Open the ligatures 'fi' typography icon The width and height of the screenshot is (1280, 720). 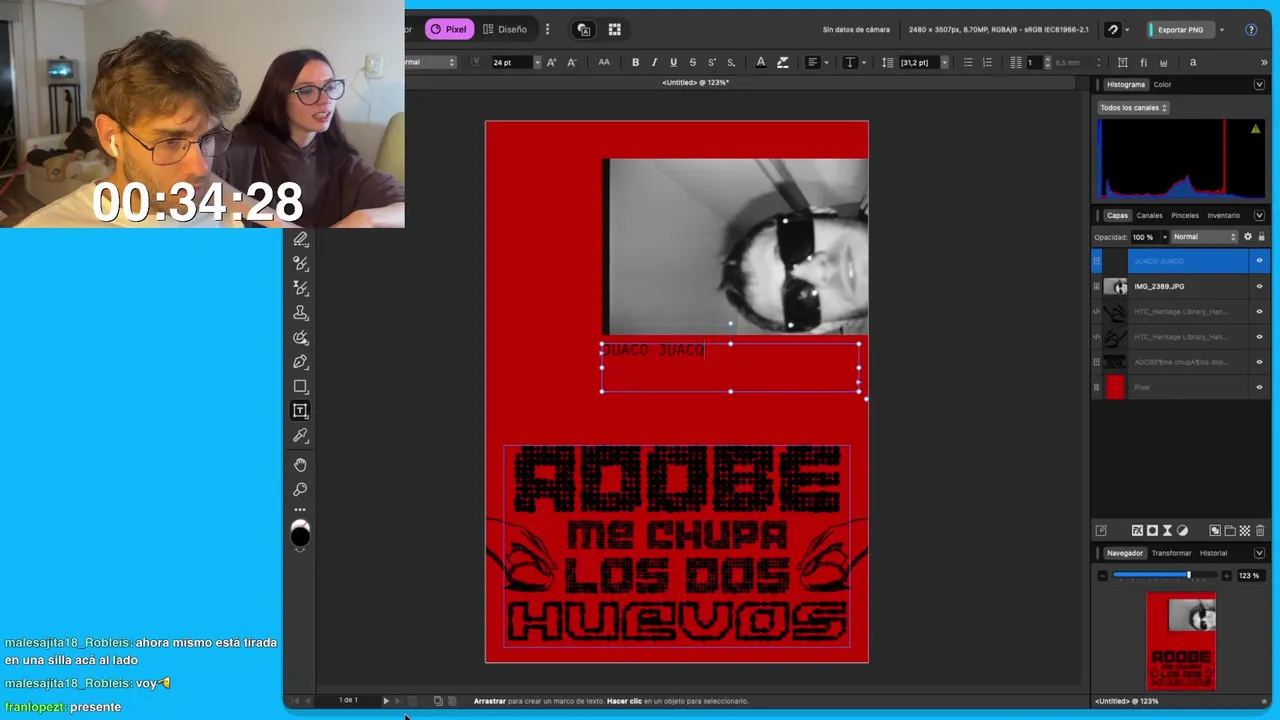[1143, 62]
